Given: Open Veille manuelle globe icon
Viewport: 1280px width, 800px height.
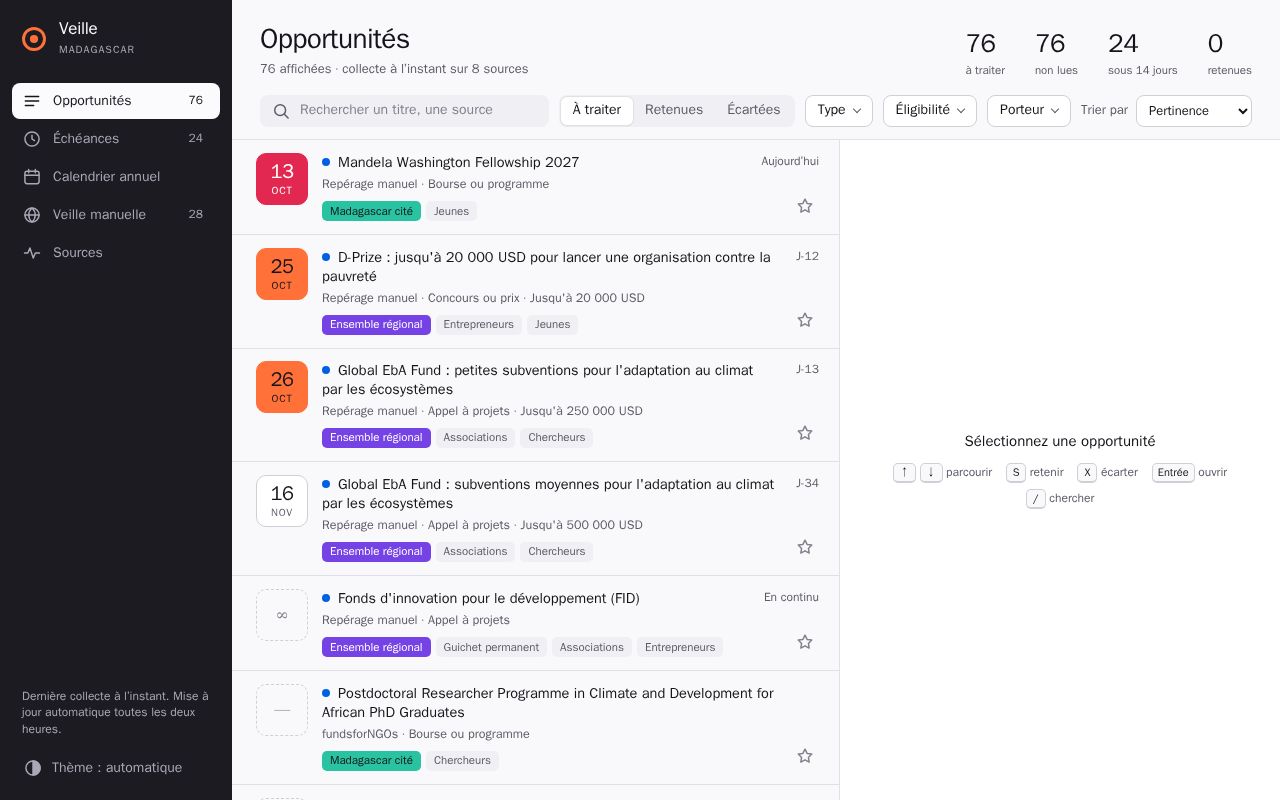Looking at the screenshot, I should [x=32, y=215].
